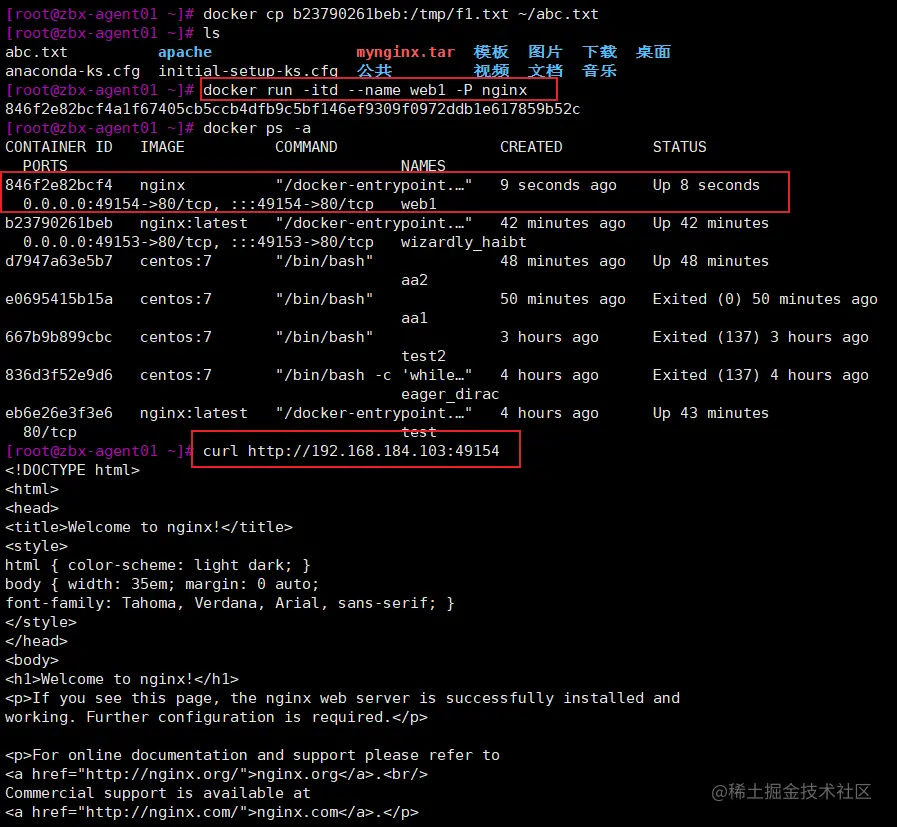This screenshot has height=827, width=897.
Task: Click the http://nginx.com/ href line
Action: (x=212, y=812)
